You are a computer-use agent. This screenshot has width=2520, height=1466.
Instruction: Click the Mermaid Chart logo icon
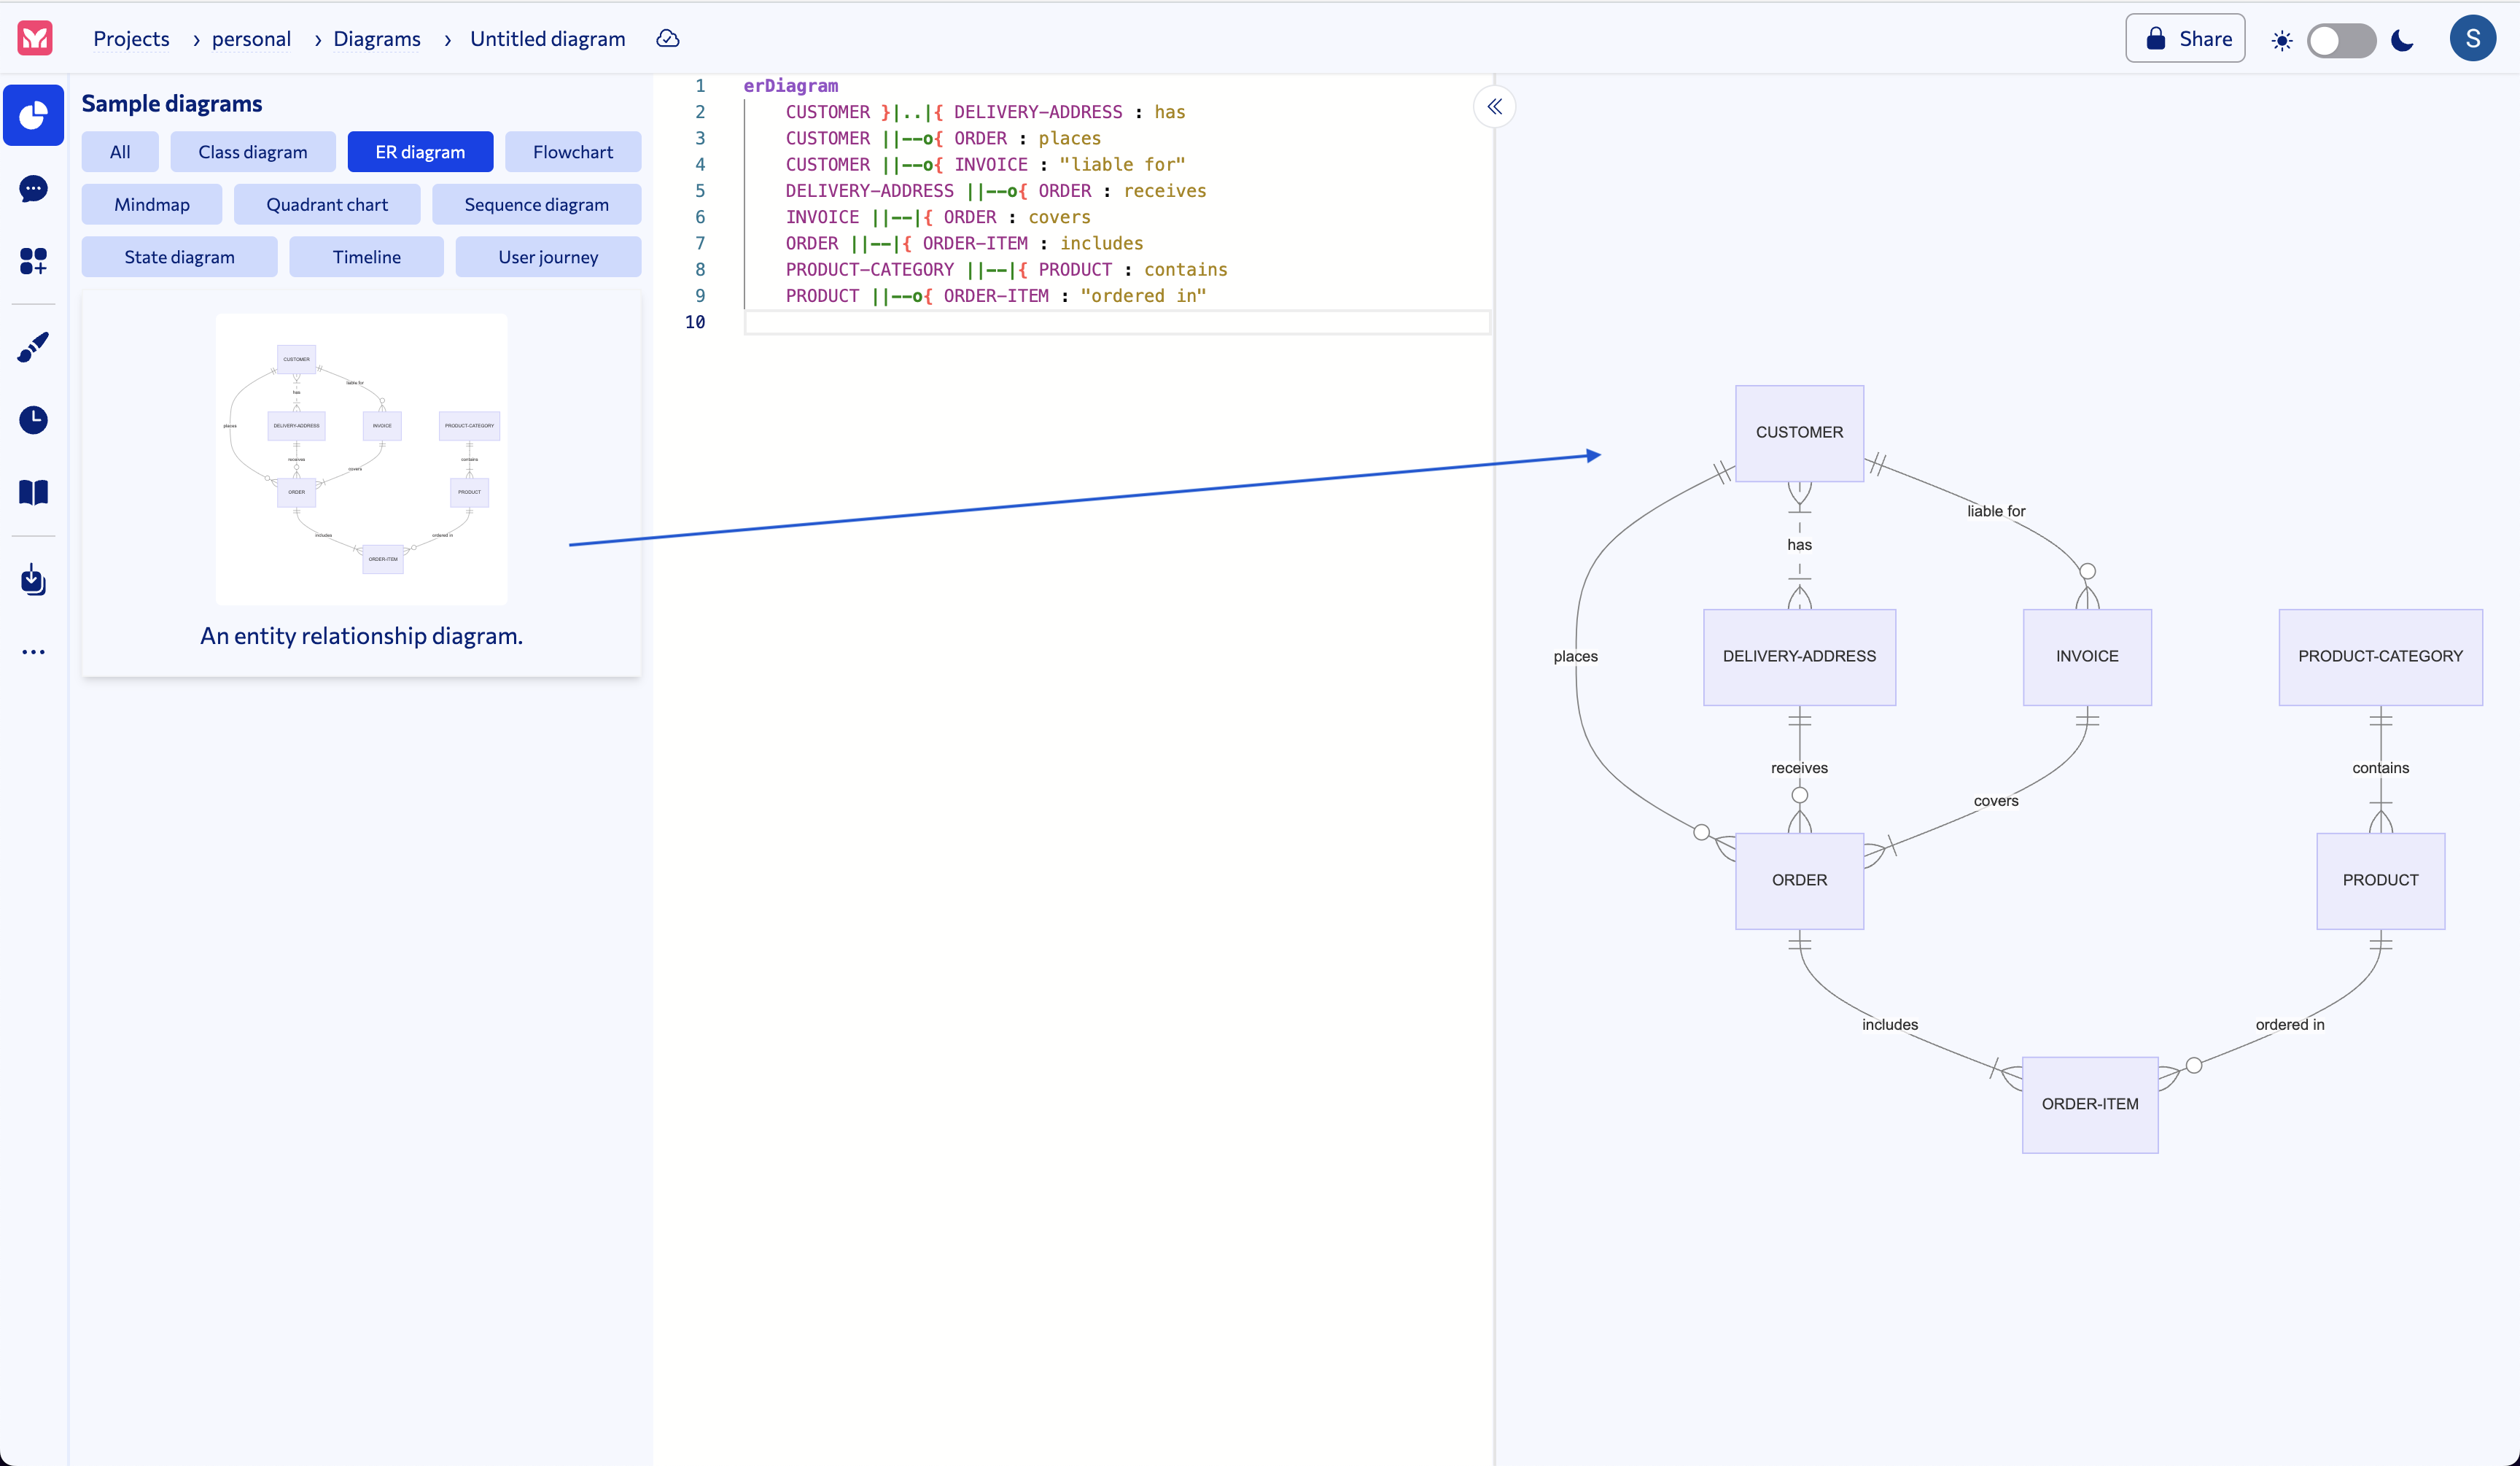point(35,38)
